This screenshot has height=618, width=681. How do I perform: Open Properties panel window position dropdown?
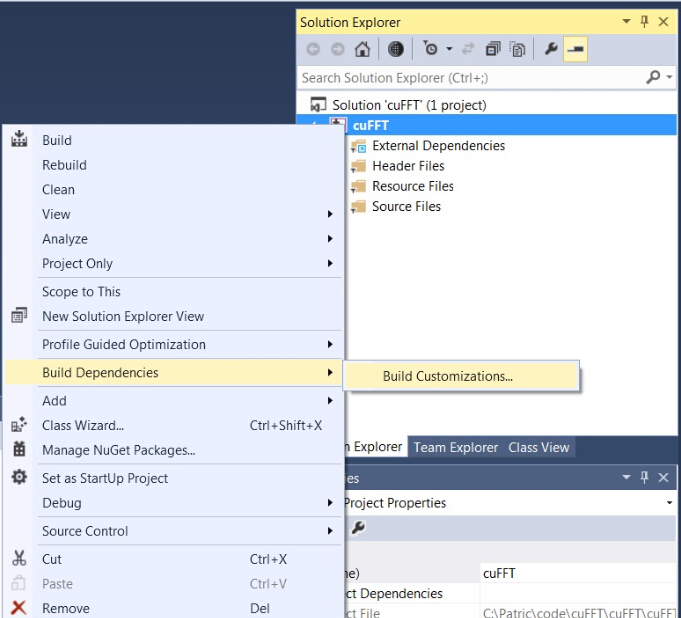(626, 477)
